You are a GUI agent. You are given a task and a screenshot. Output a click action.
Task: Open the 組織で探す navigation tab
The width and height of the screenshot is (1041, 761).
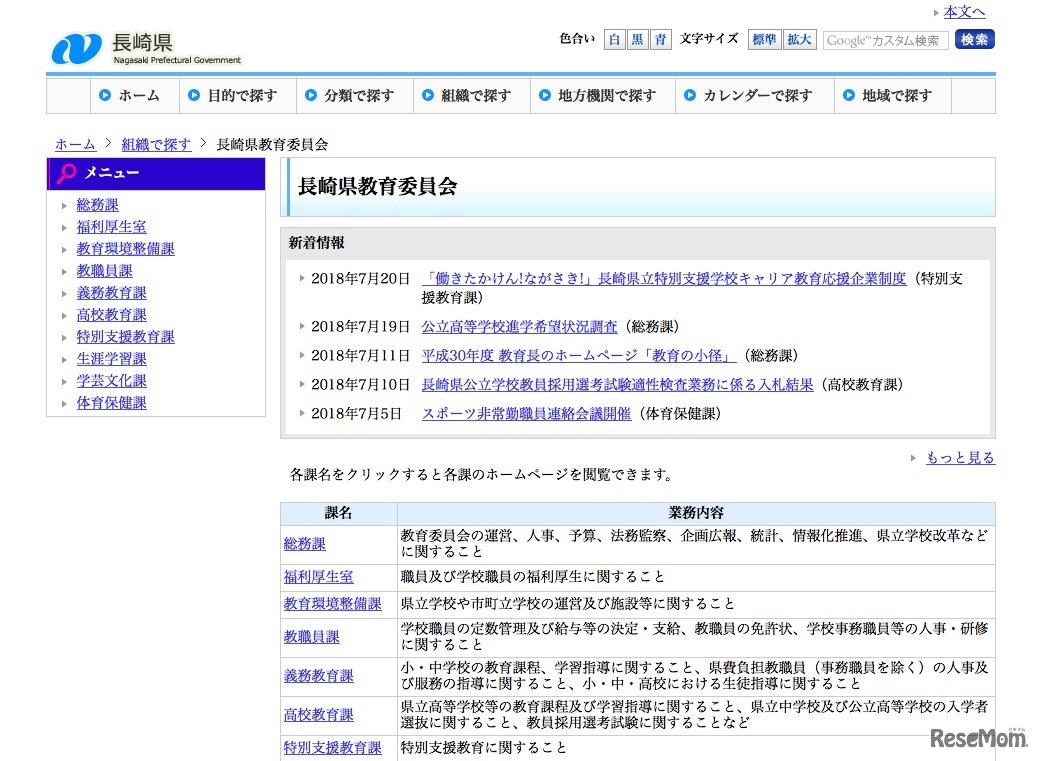(475, 96)
